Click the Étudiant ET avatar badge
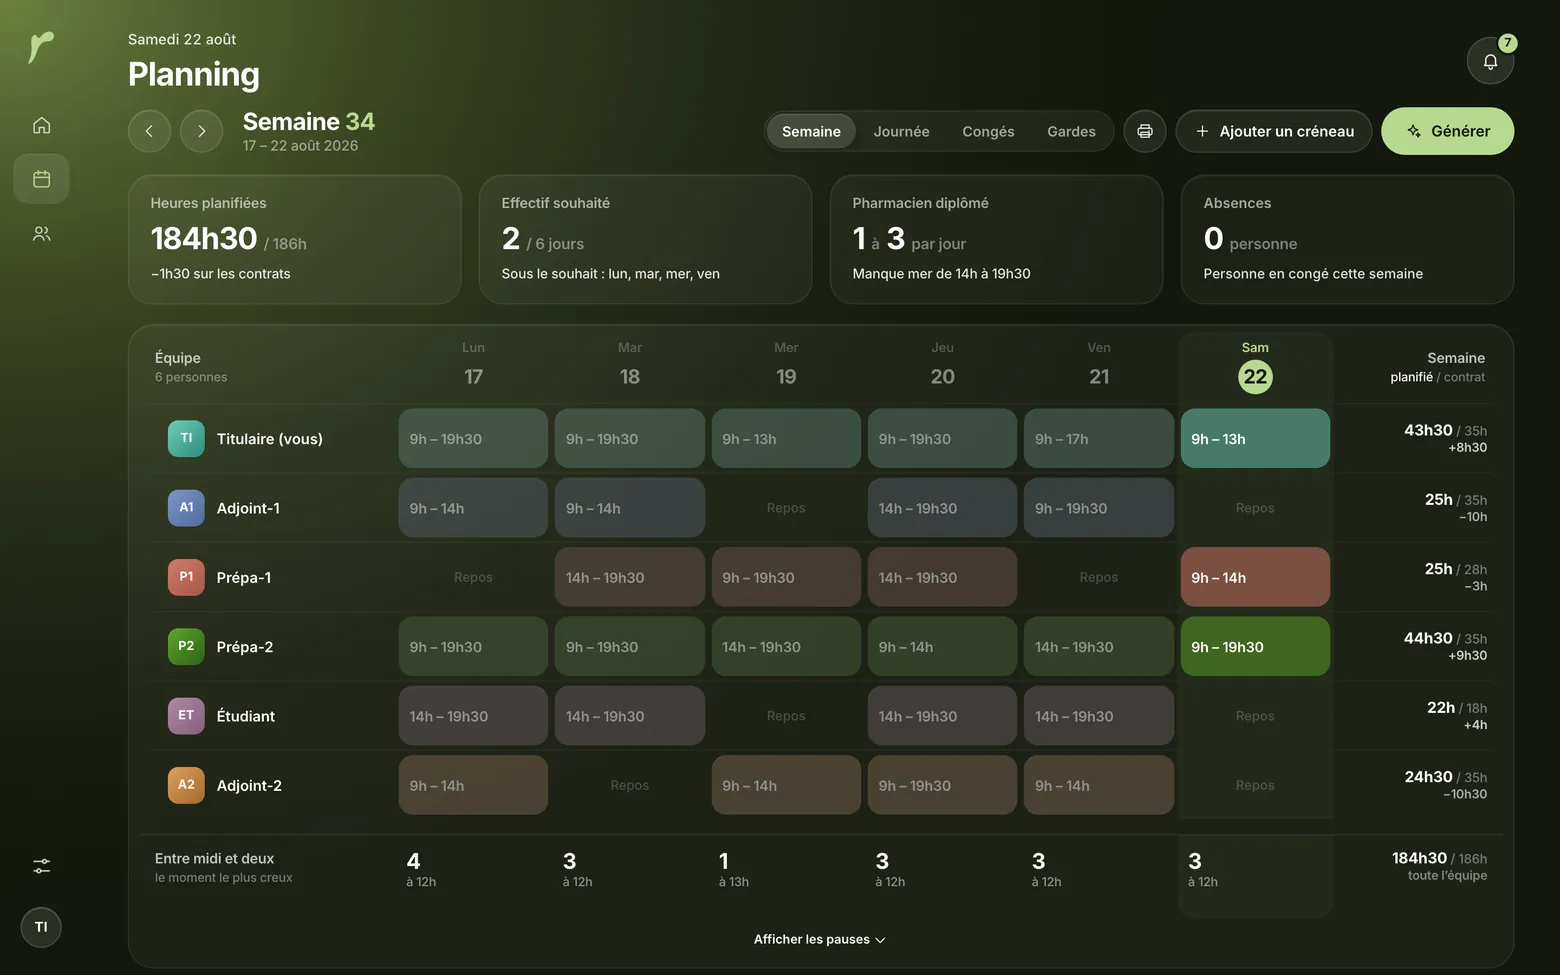1560x975 pixels. (x=186, y=716)
